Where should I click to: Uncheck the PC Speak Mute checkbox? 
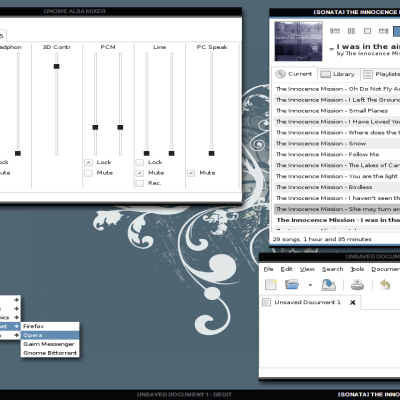[x=191, y=173]
